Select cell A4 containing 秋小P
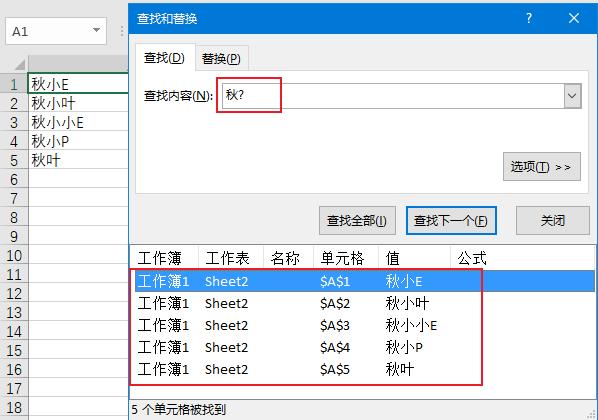Viewport: 598px width, 420px height. tap(78, 141)
